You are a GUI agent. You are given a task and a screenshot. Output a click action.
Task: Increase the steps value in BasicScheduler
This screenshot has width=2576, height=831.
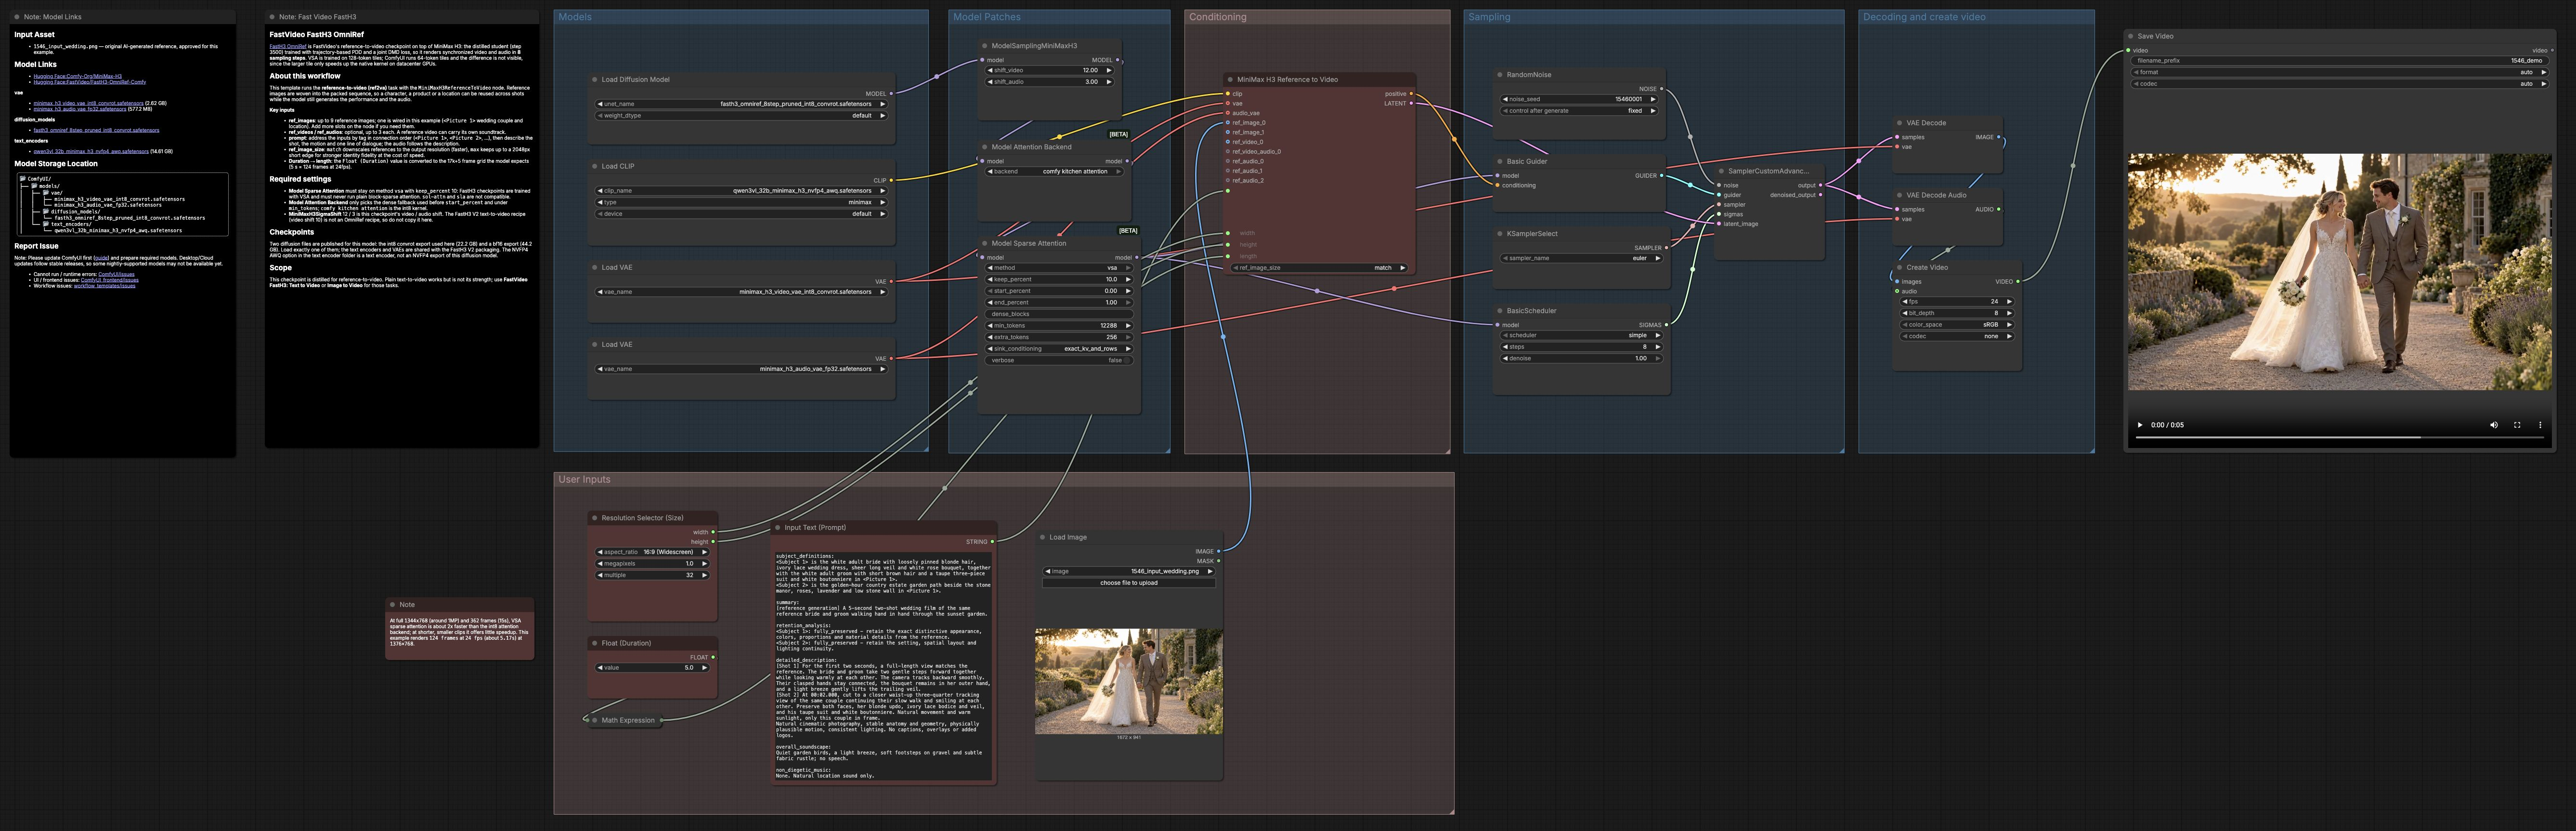[x=1657, y=347]
